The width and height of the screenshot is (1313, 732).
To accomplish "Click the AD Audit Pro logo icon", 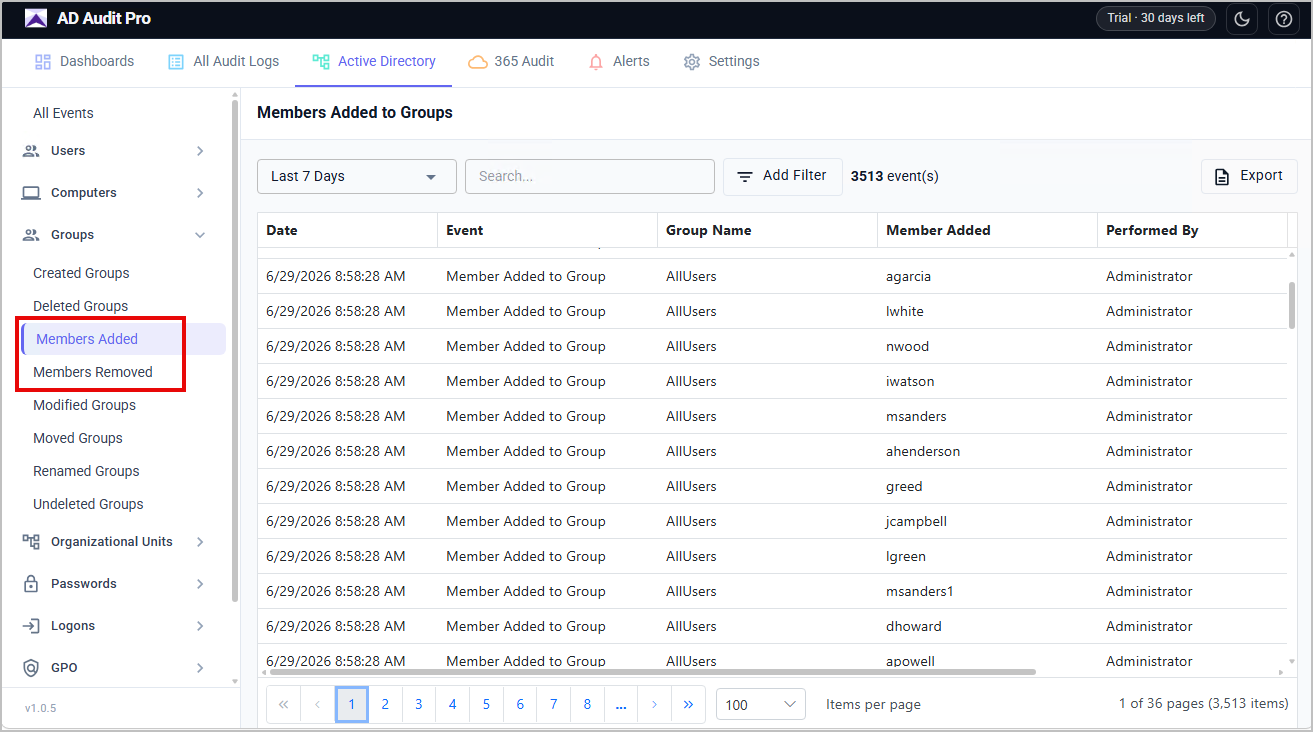I will (36, 18).
